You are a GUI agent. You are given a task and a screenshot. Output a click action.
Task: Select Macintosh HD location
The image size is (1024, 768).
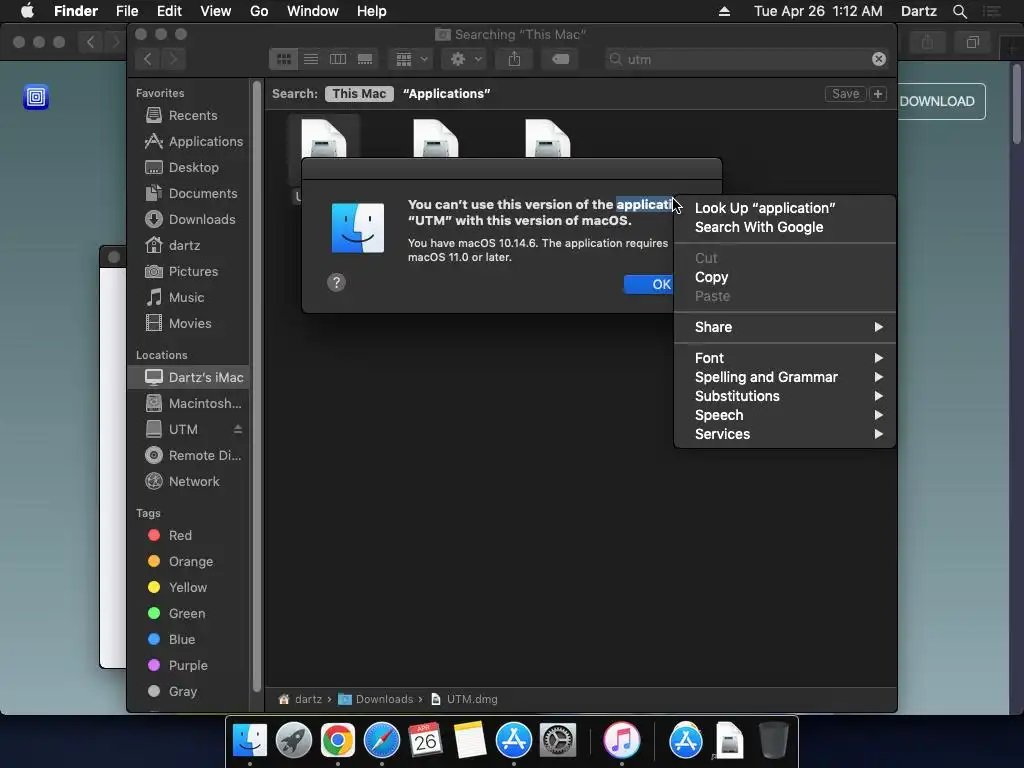[188, 404]
